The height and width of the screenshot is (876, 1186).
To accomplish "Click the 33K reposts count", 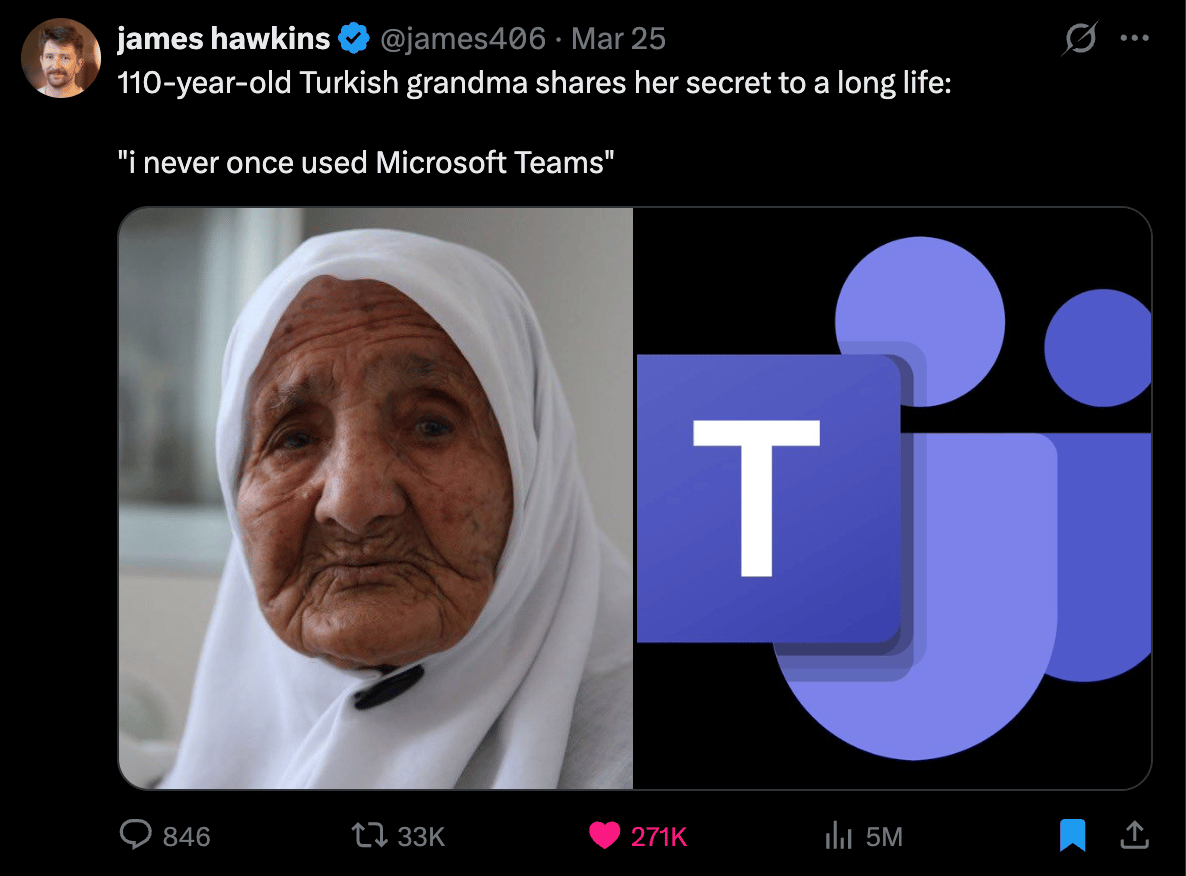I will [421, 837].
